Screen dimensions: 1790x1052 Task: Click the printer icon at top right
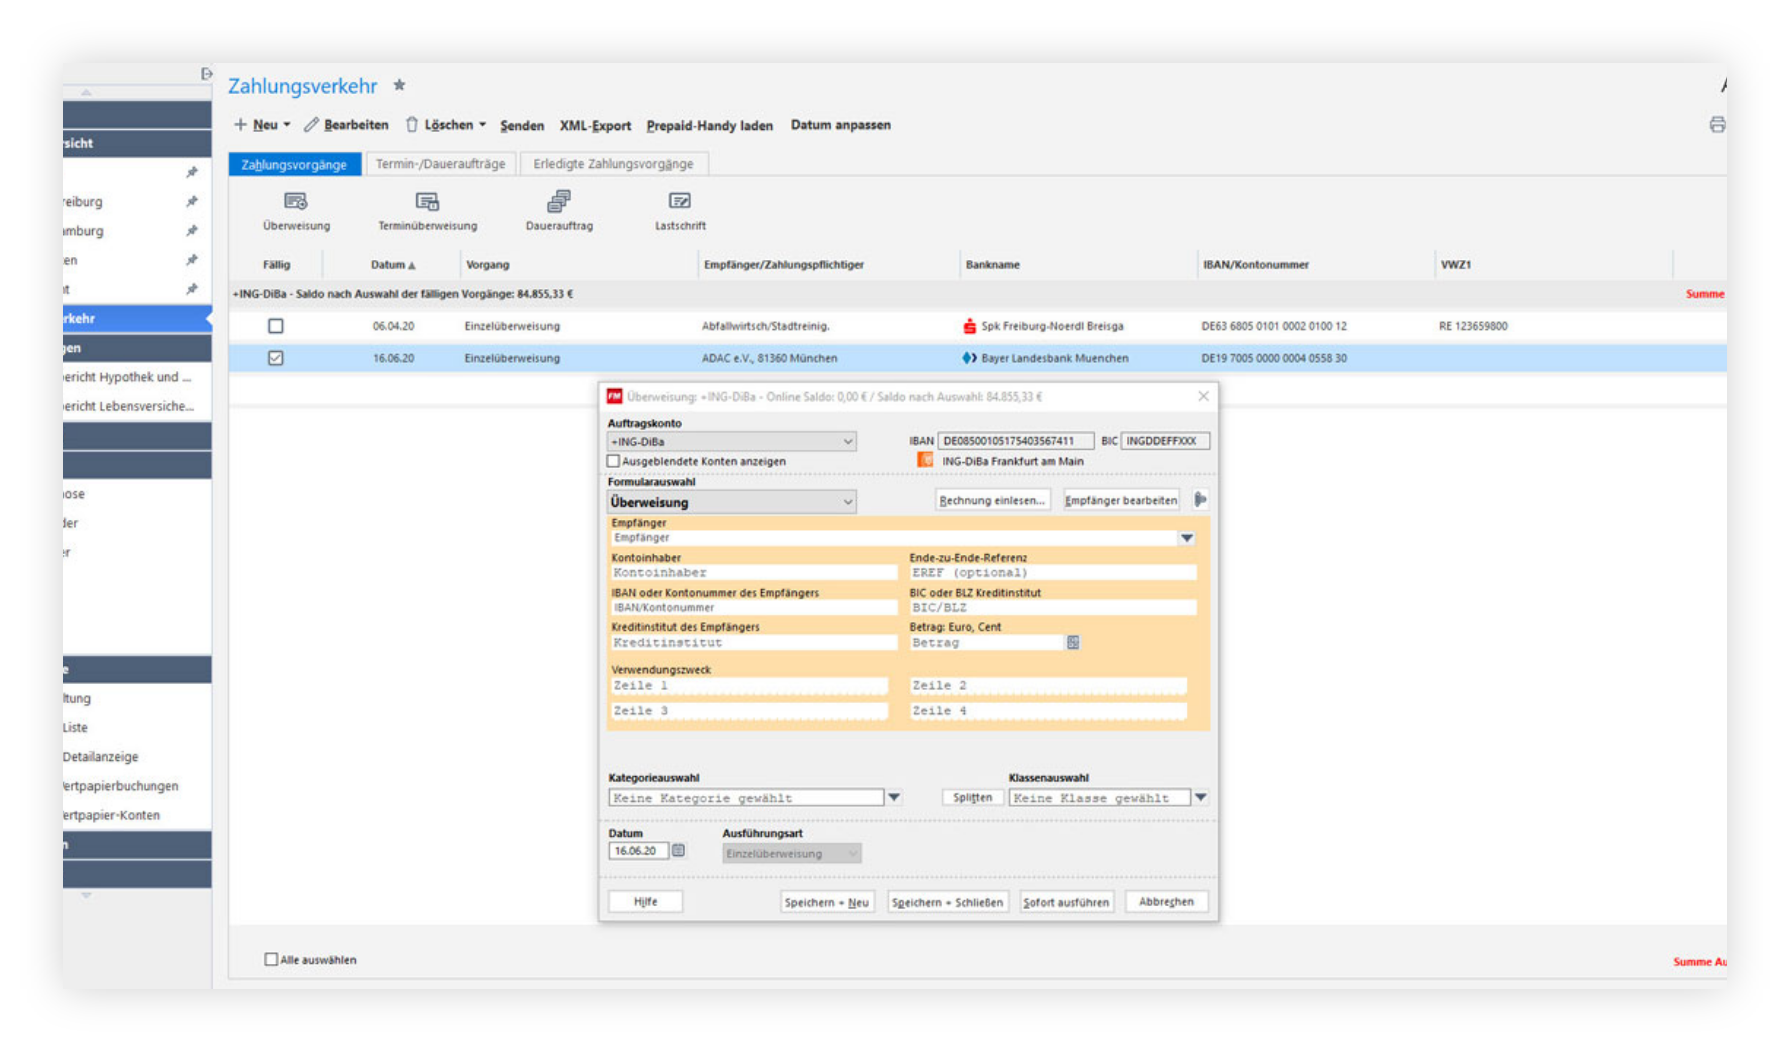point(1717,125)
